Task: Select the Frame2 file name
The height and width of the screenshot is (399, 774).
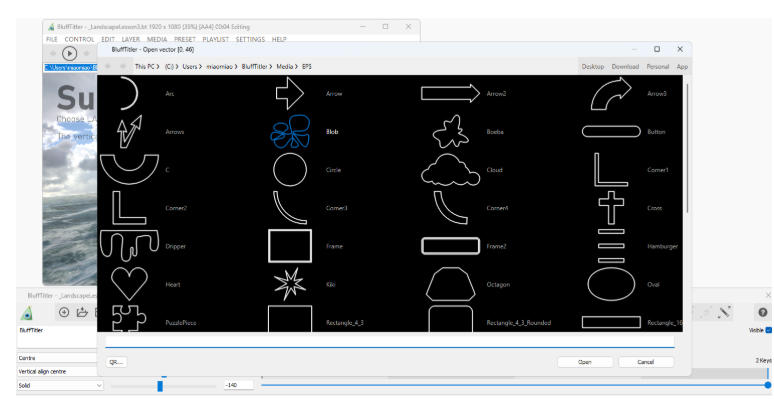Action: tap(497, 246)
